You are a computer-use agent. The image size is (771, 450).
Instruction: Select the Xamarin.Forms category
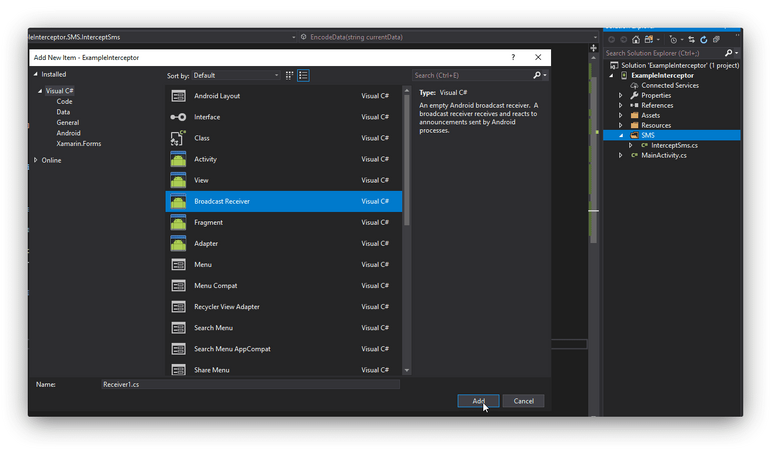79,144
